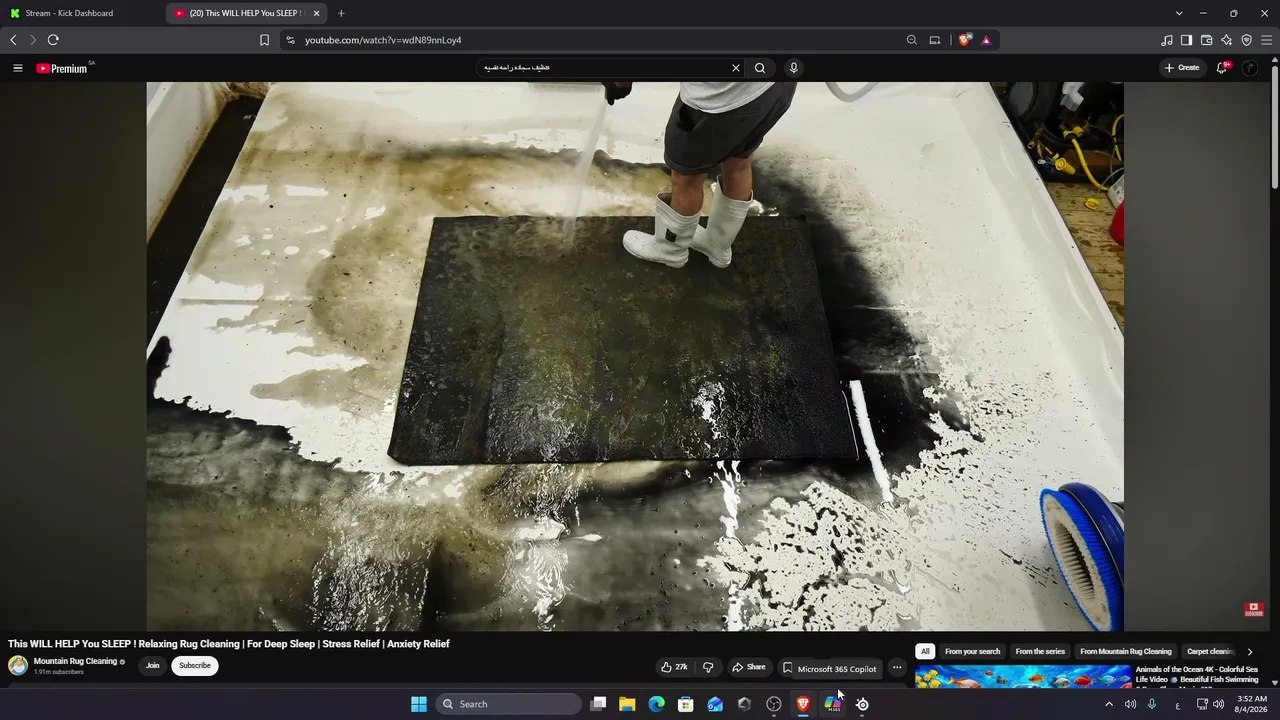Open Leo AI sparkle assistant
The height and width of the screenshot is (720, 1280).
point(1226,40)
